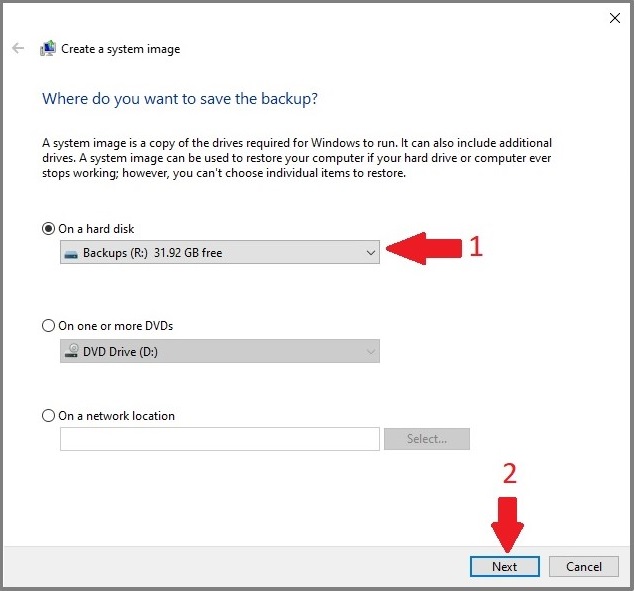634x591 pixels.
Task: Click the disc icon beside DVD Drive (D:)
Action: (71, 351)
